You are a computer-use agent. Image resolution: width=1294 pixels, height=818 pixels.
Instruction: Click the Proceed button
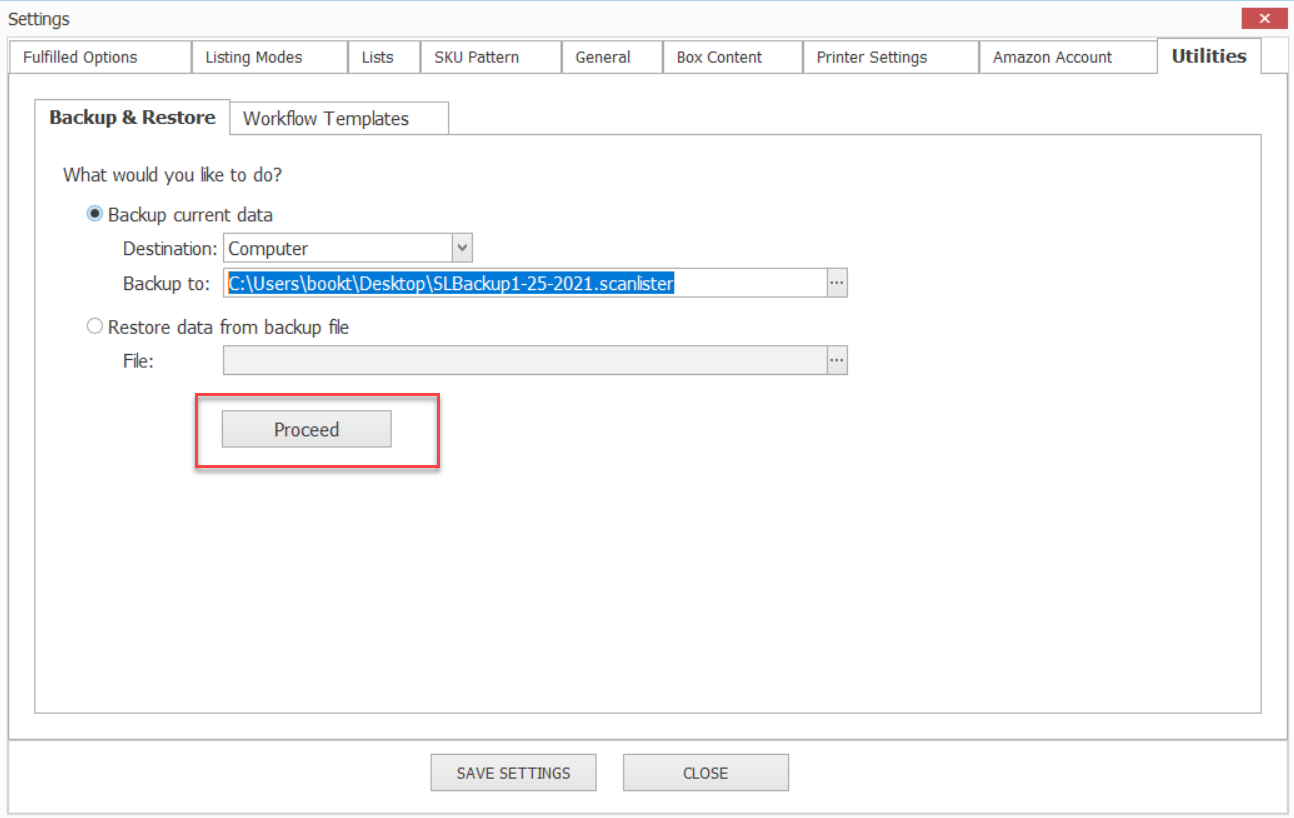click(x=306, y=429)
